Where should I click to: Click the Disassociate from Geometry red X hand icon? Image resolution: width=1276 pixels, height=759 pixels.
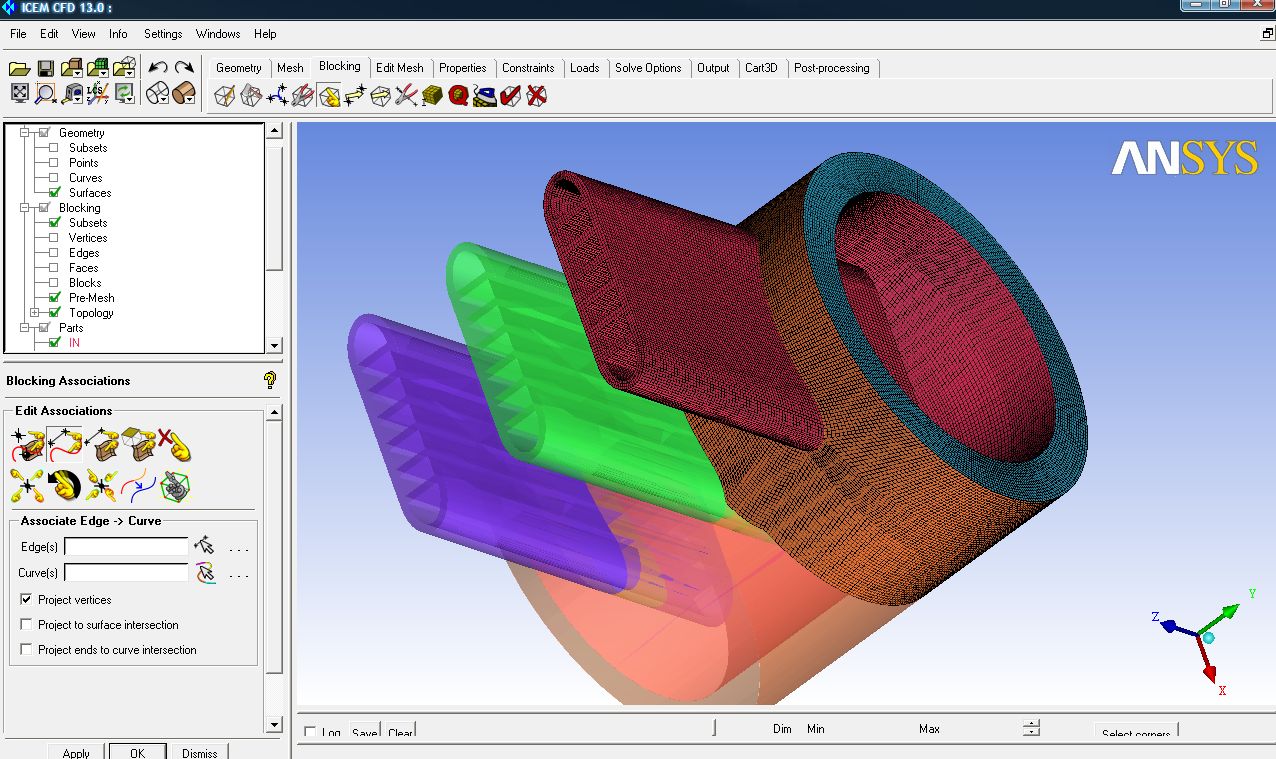[173, 445]
